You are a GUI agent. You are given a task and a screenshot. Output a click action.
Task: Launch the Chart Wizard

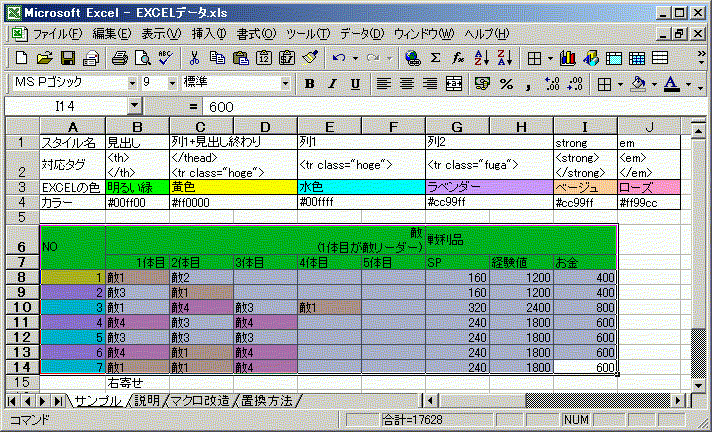pos(568,58)
